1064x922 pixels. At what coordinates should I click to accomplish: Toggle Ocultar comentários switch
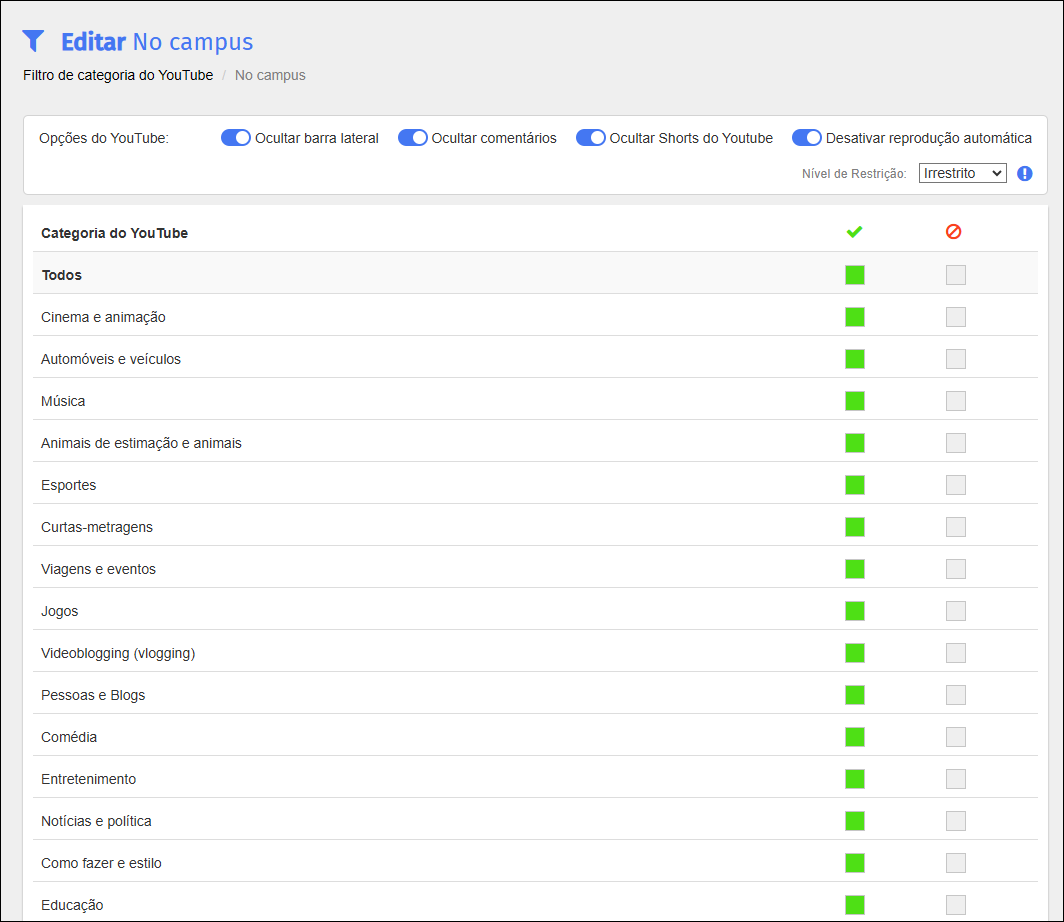[413, 138]
